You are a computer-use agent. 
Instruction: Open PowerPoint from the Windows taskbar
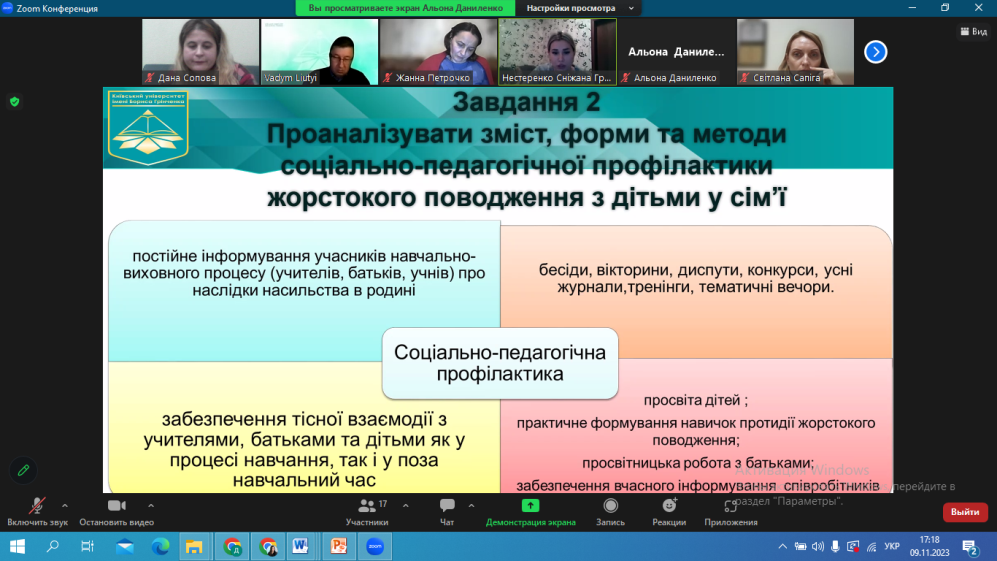(x=338, y=547)
